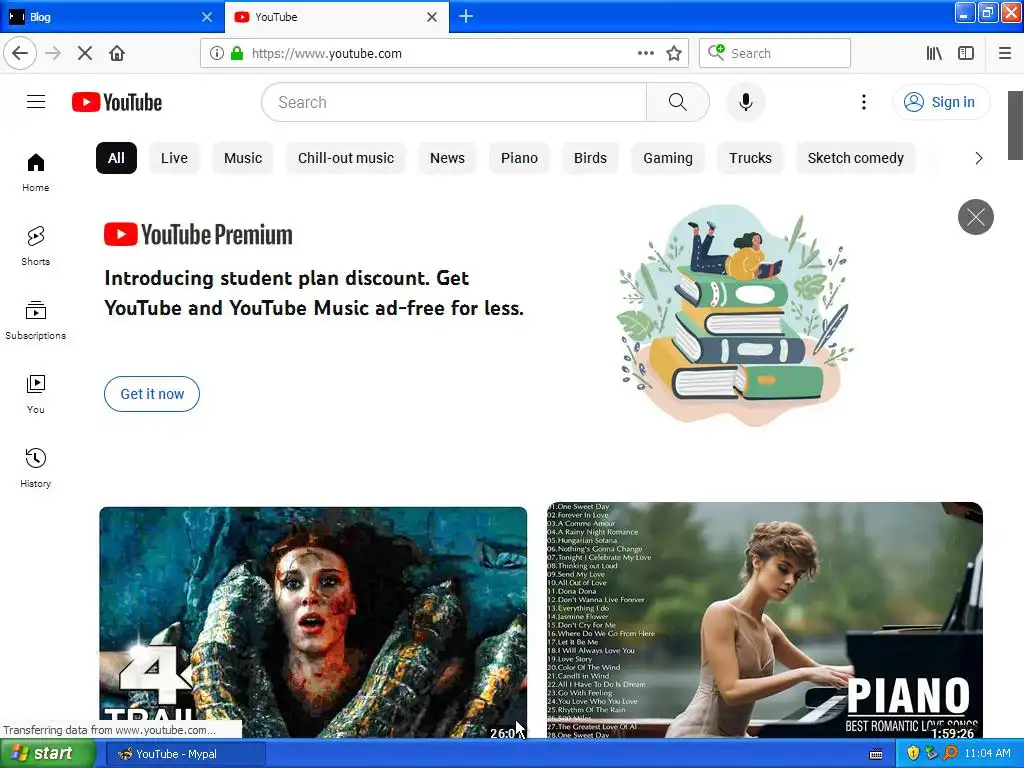Open the trailer video thumbnail
The image size is (1024, 768).
[x=313, y=622]
